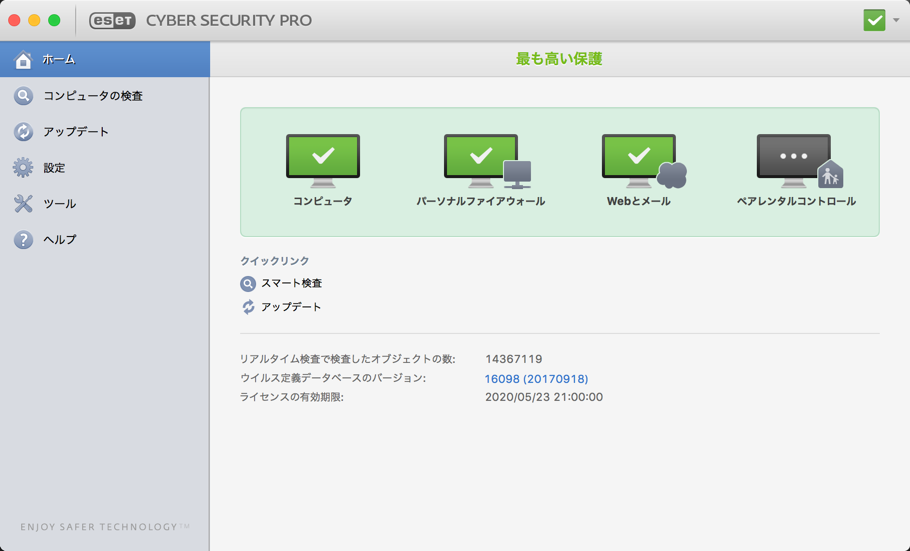Click the license expiry date 2020/05/23 value

pyautogui.click(x=544, y=397)
